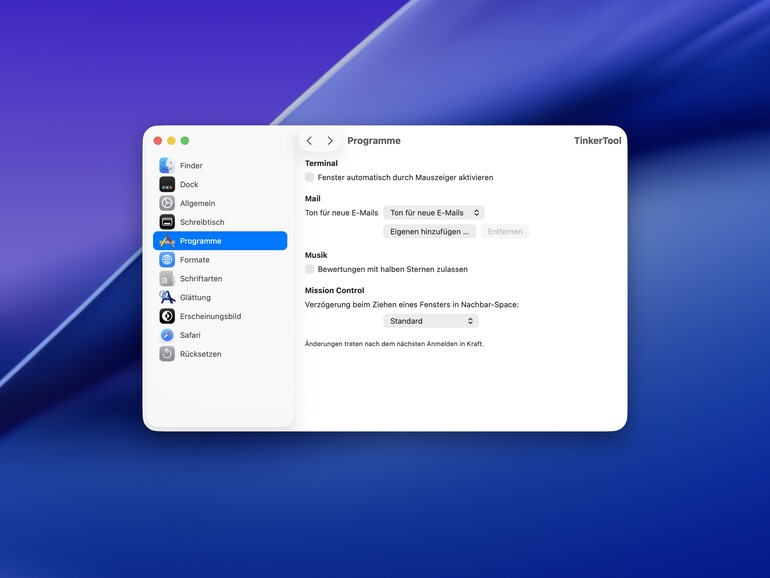Open the Erscheinungsbild label in sidebar

pos(210,316)
